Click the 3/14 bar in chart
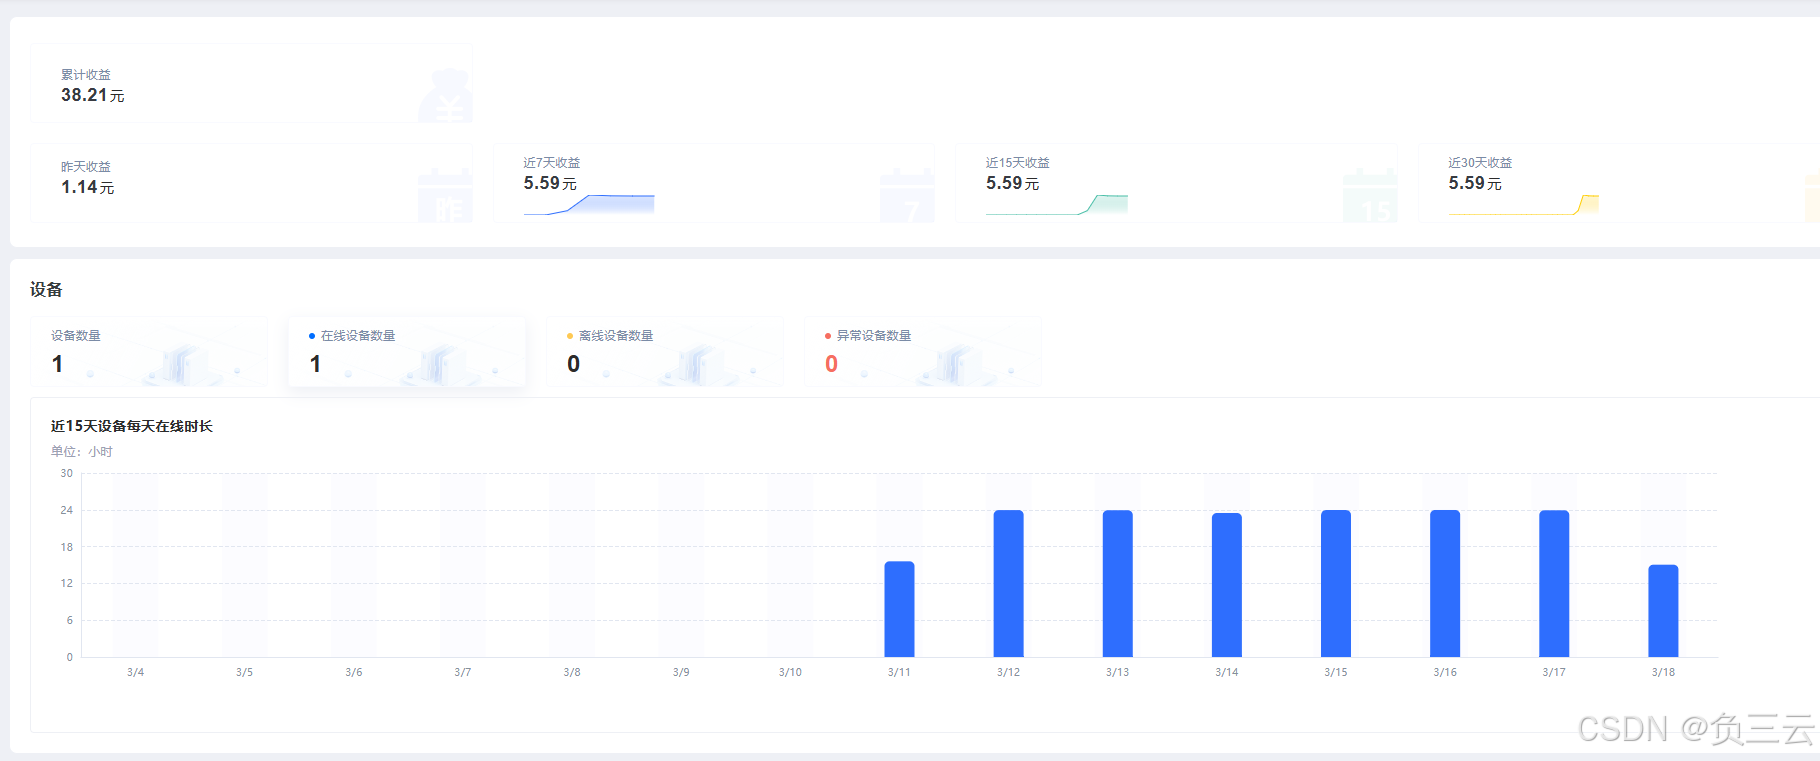 [1227, 585]
